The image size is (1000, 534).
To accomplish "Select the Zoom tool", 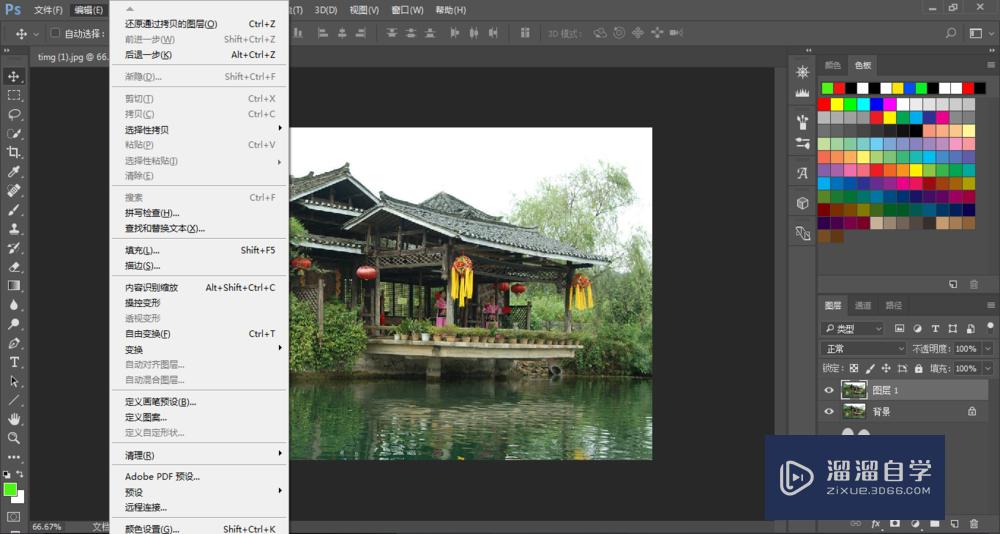I will point(13,438).
